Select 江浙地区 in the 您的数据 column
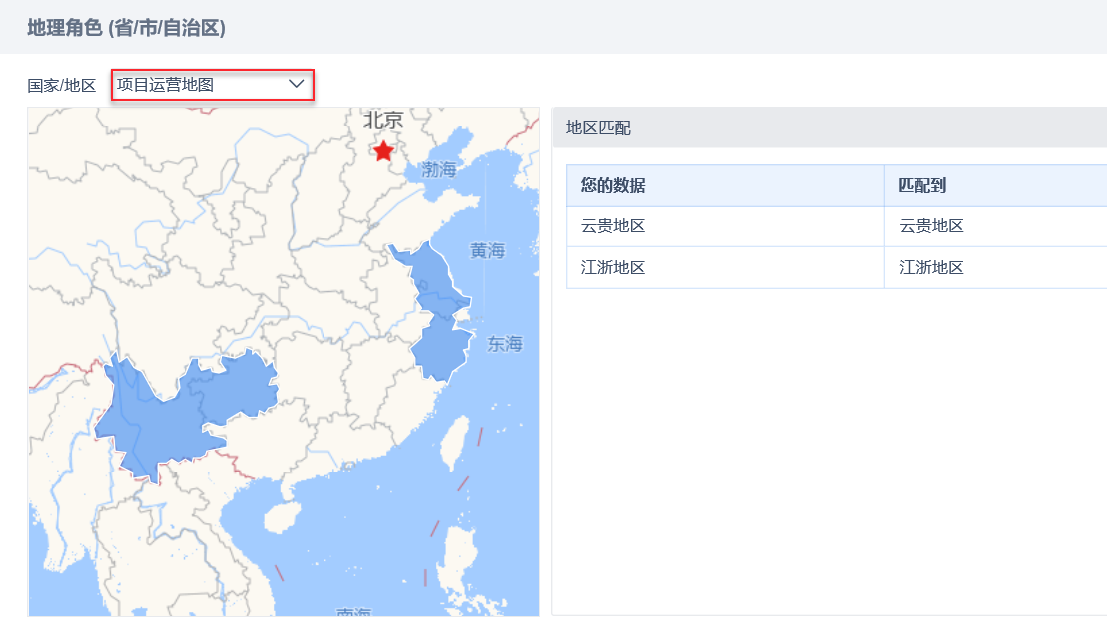The height and width of the screenshot is (633, 1107). [x=613, y=267]
